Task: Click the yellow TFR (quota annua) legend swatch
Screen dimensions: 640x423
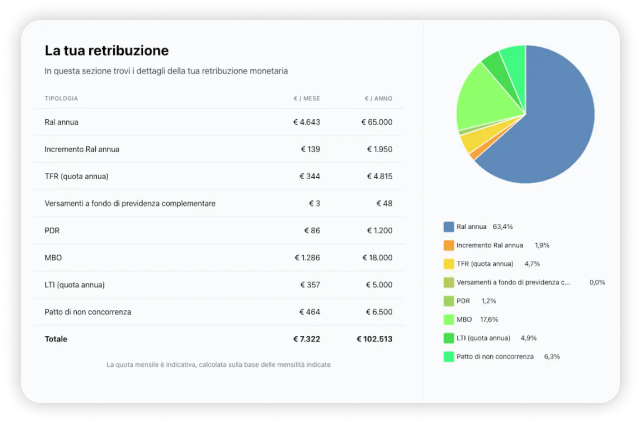Action: 448,264
